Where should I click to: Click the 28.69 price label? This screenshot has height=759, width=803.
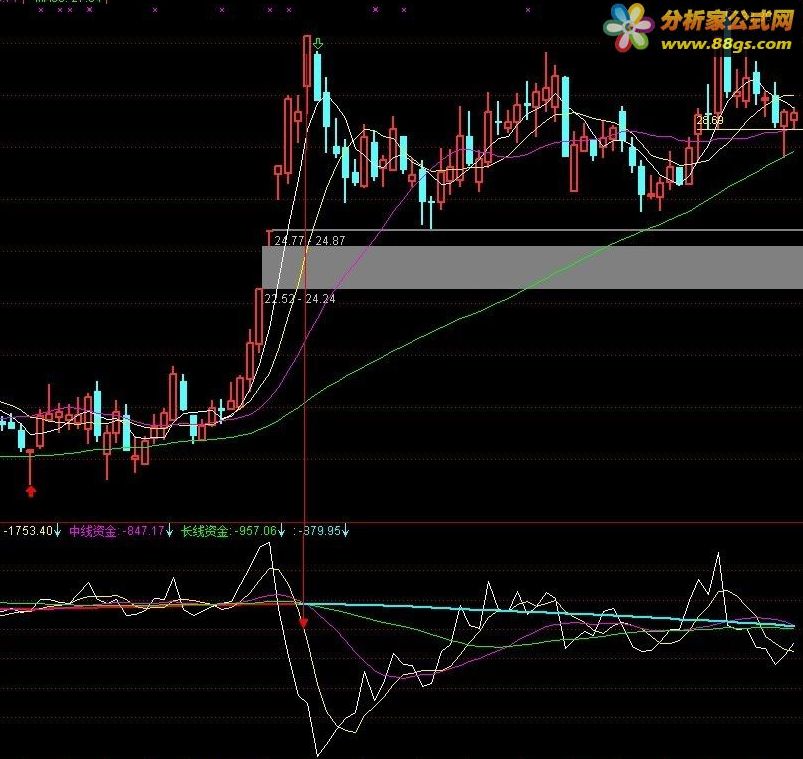[x=710, y=120]
